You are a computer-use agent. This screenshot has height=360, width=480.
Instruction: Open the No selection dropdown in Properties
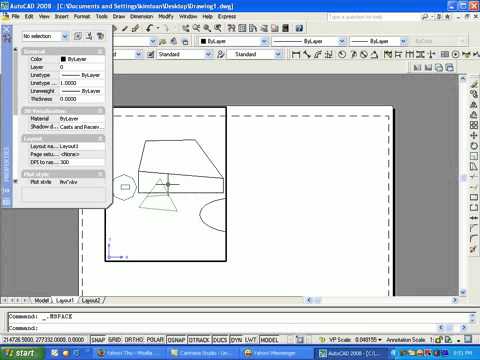tap(65, 36)
